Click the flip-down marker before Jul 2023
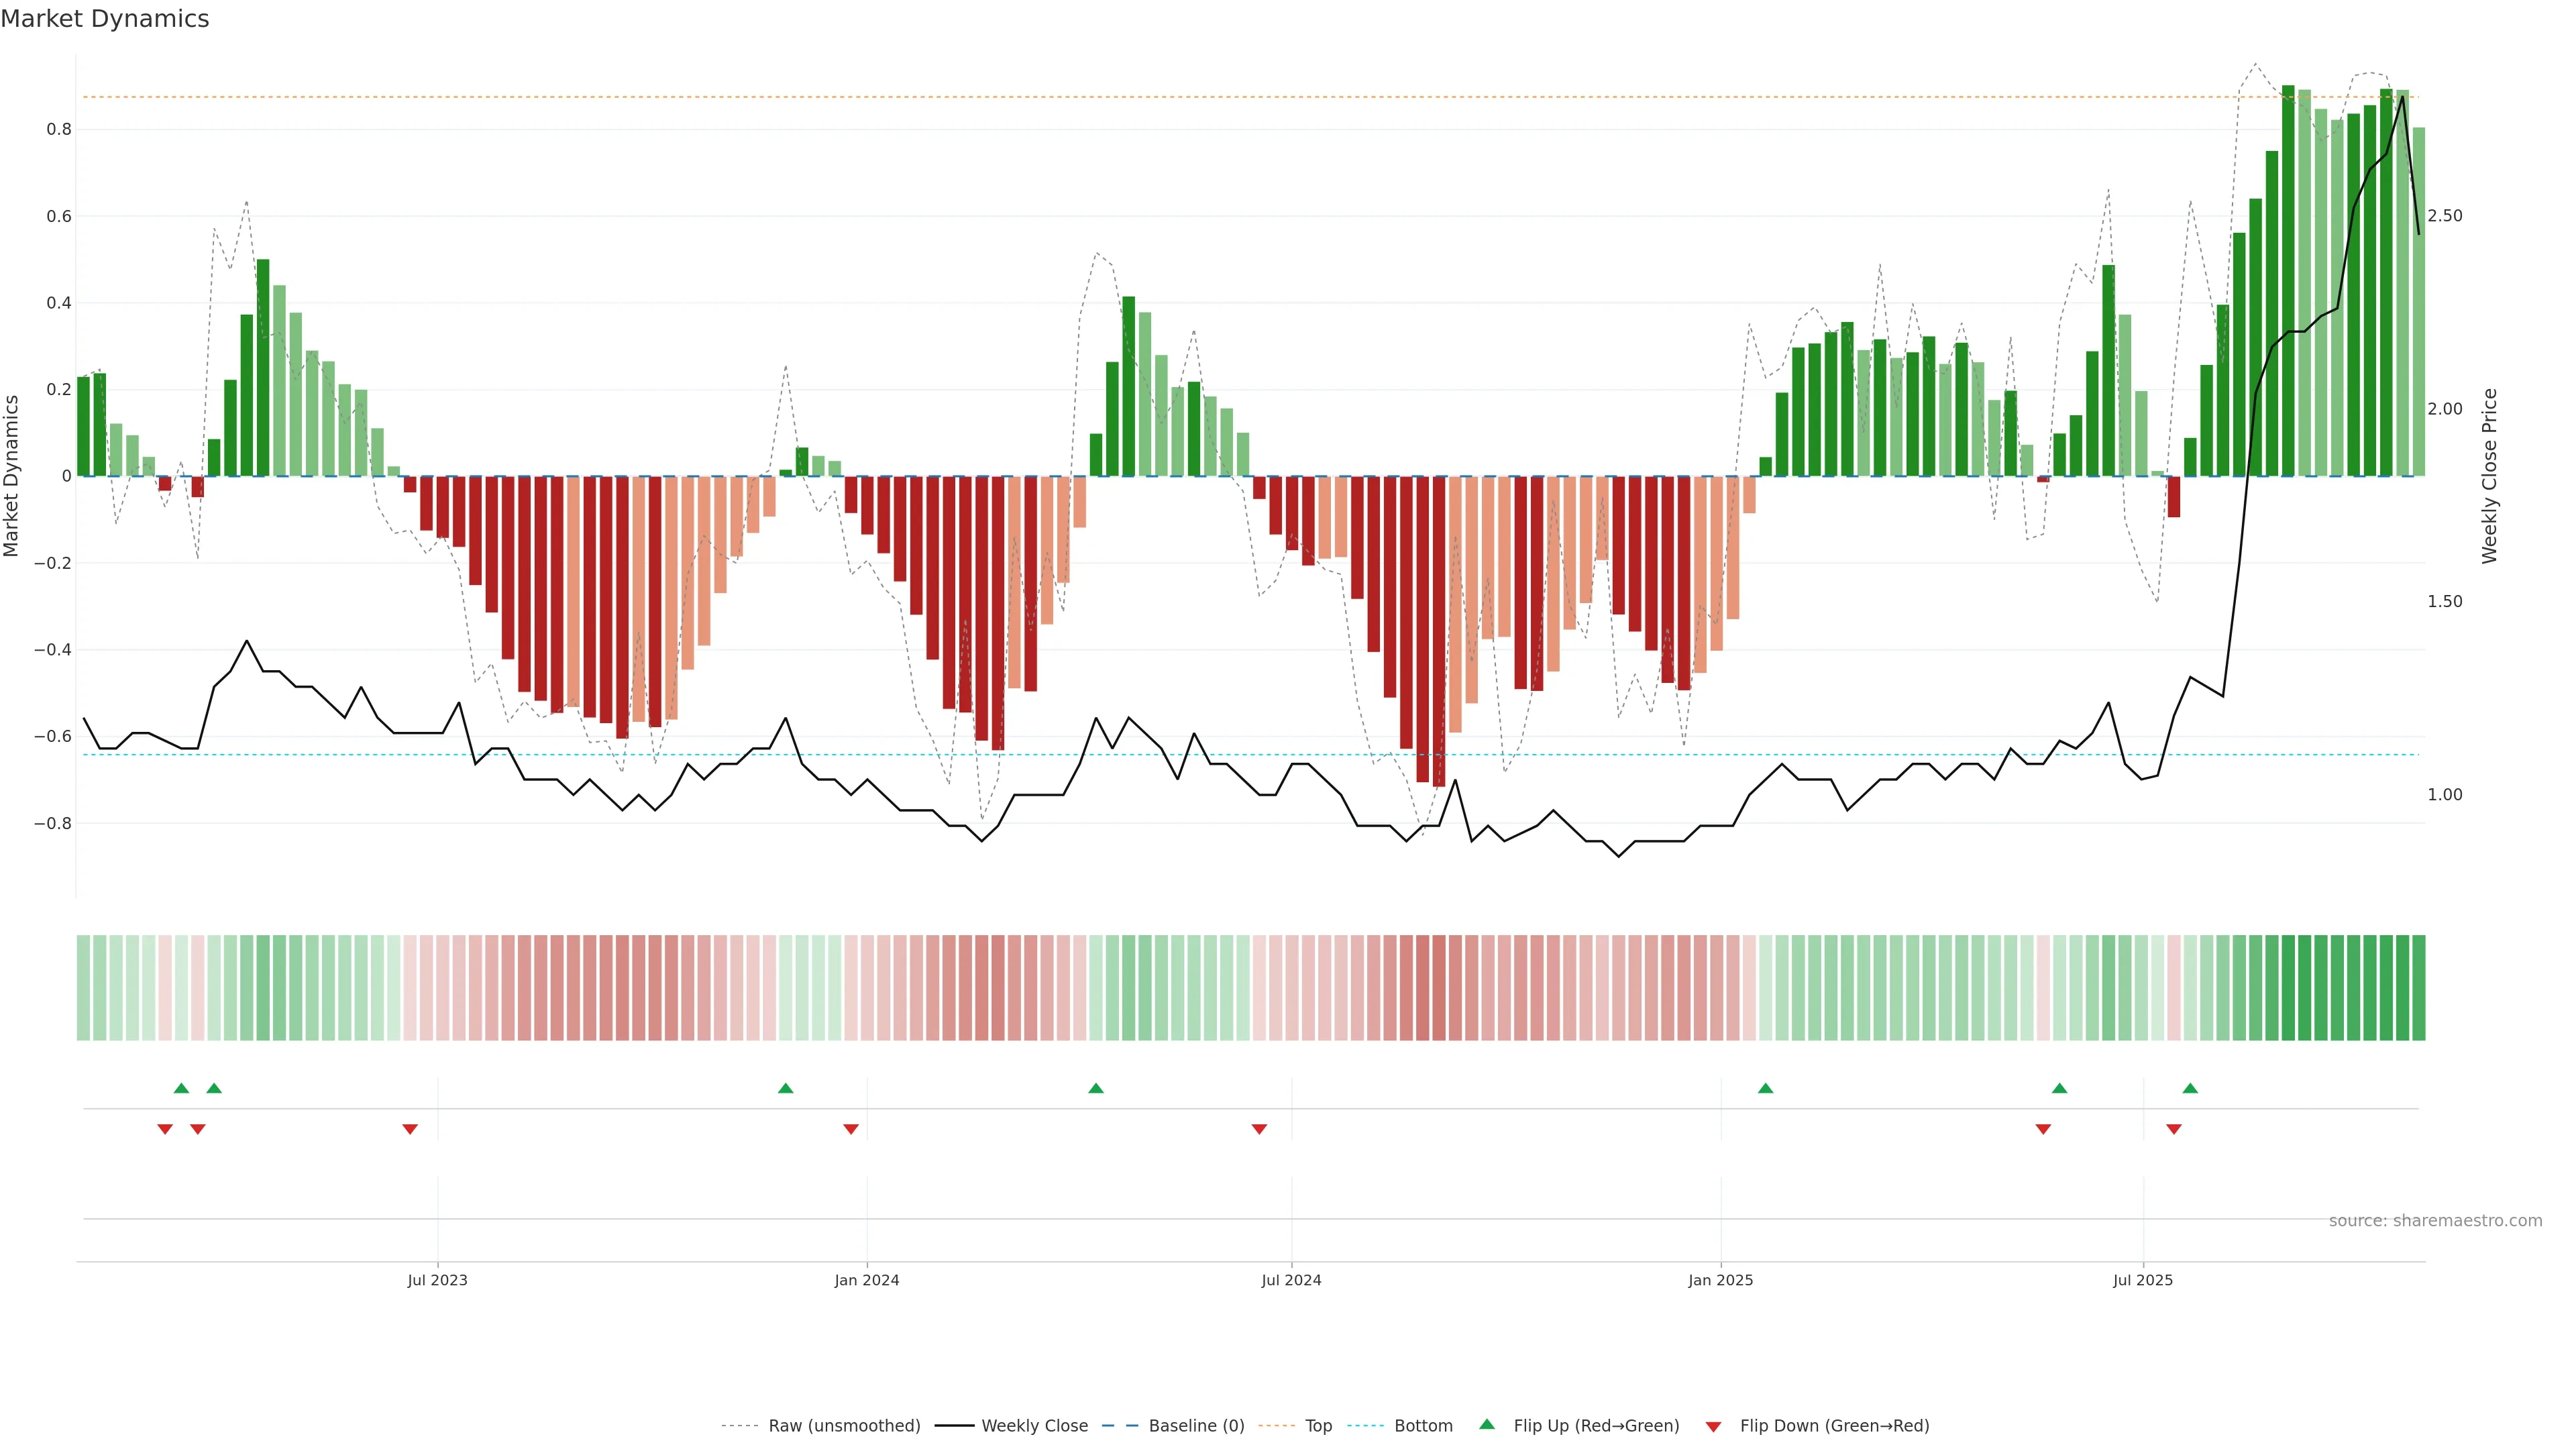The width and height of the screenshot is (2576, 1449). coord(410,1129)
